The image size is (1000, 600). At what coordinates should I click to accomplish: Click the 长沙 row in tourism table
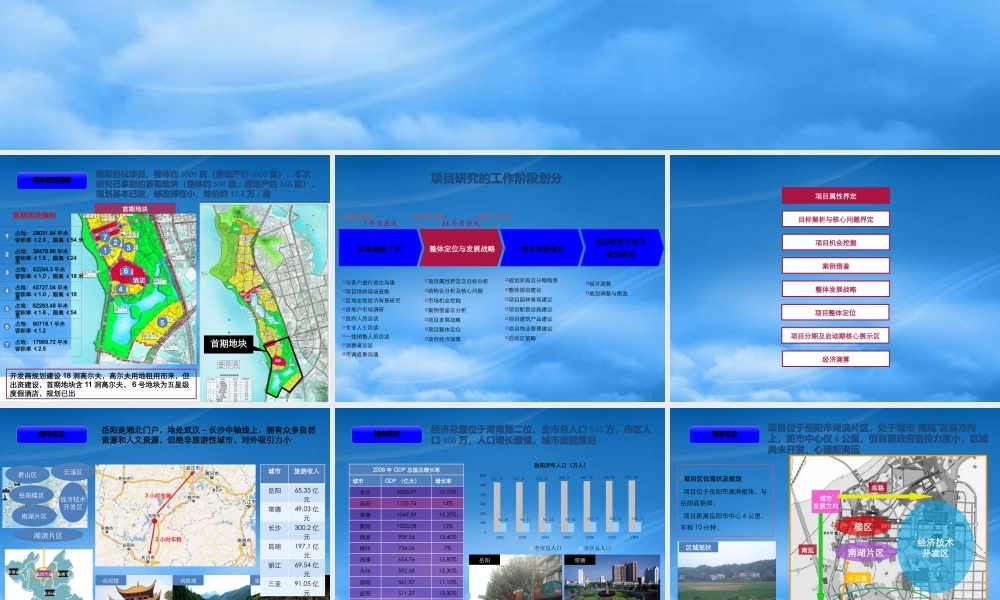(293, 532)
